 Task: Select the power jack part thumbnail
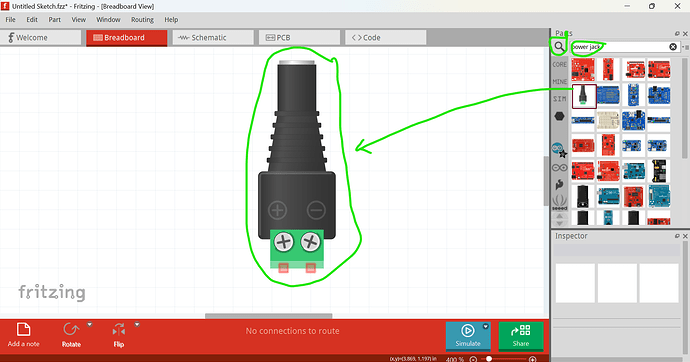(584, 96)
